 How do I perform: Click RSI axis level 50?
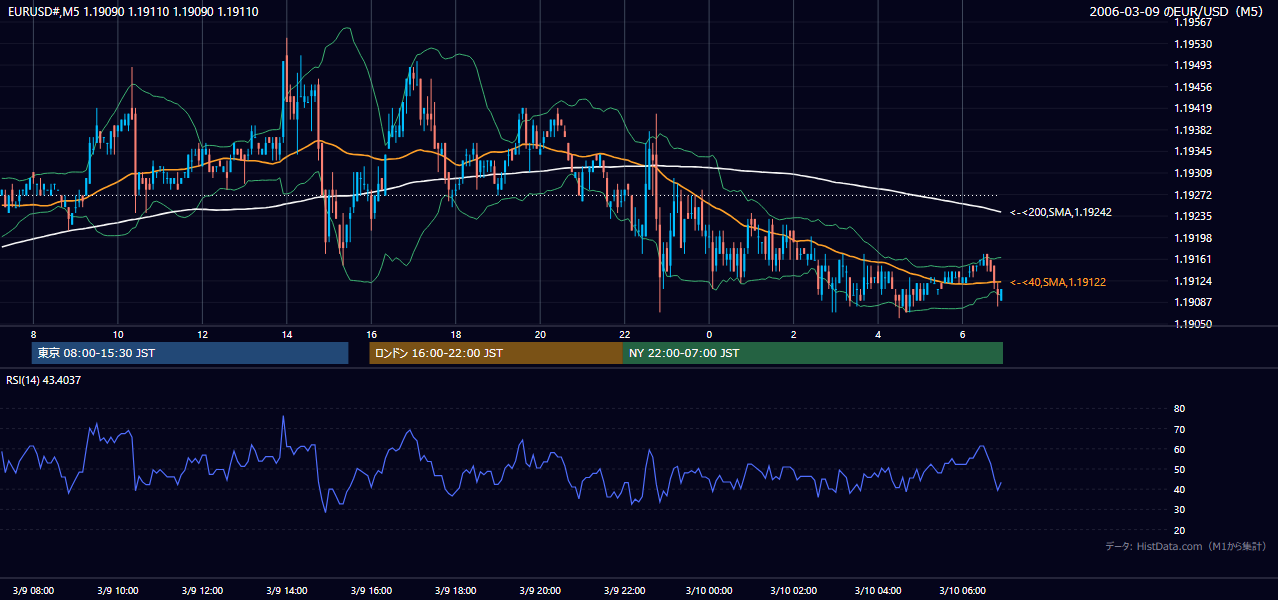(1179, 469)
